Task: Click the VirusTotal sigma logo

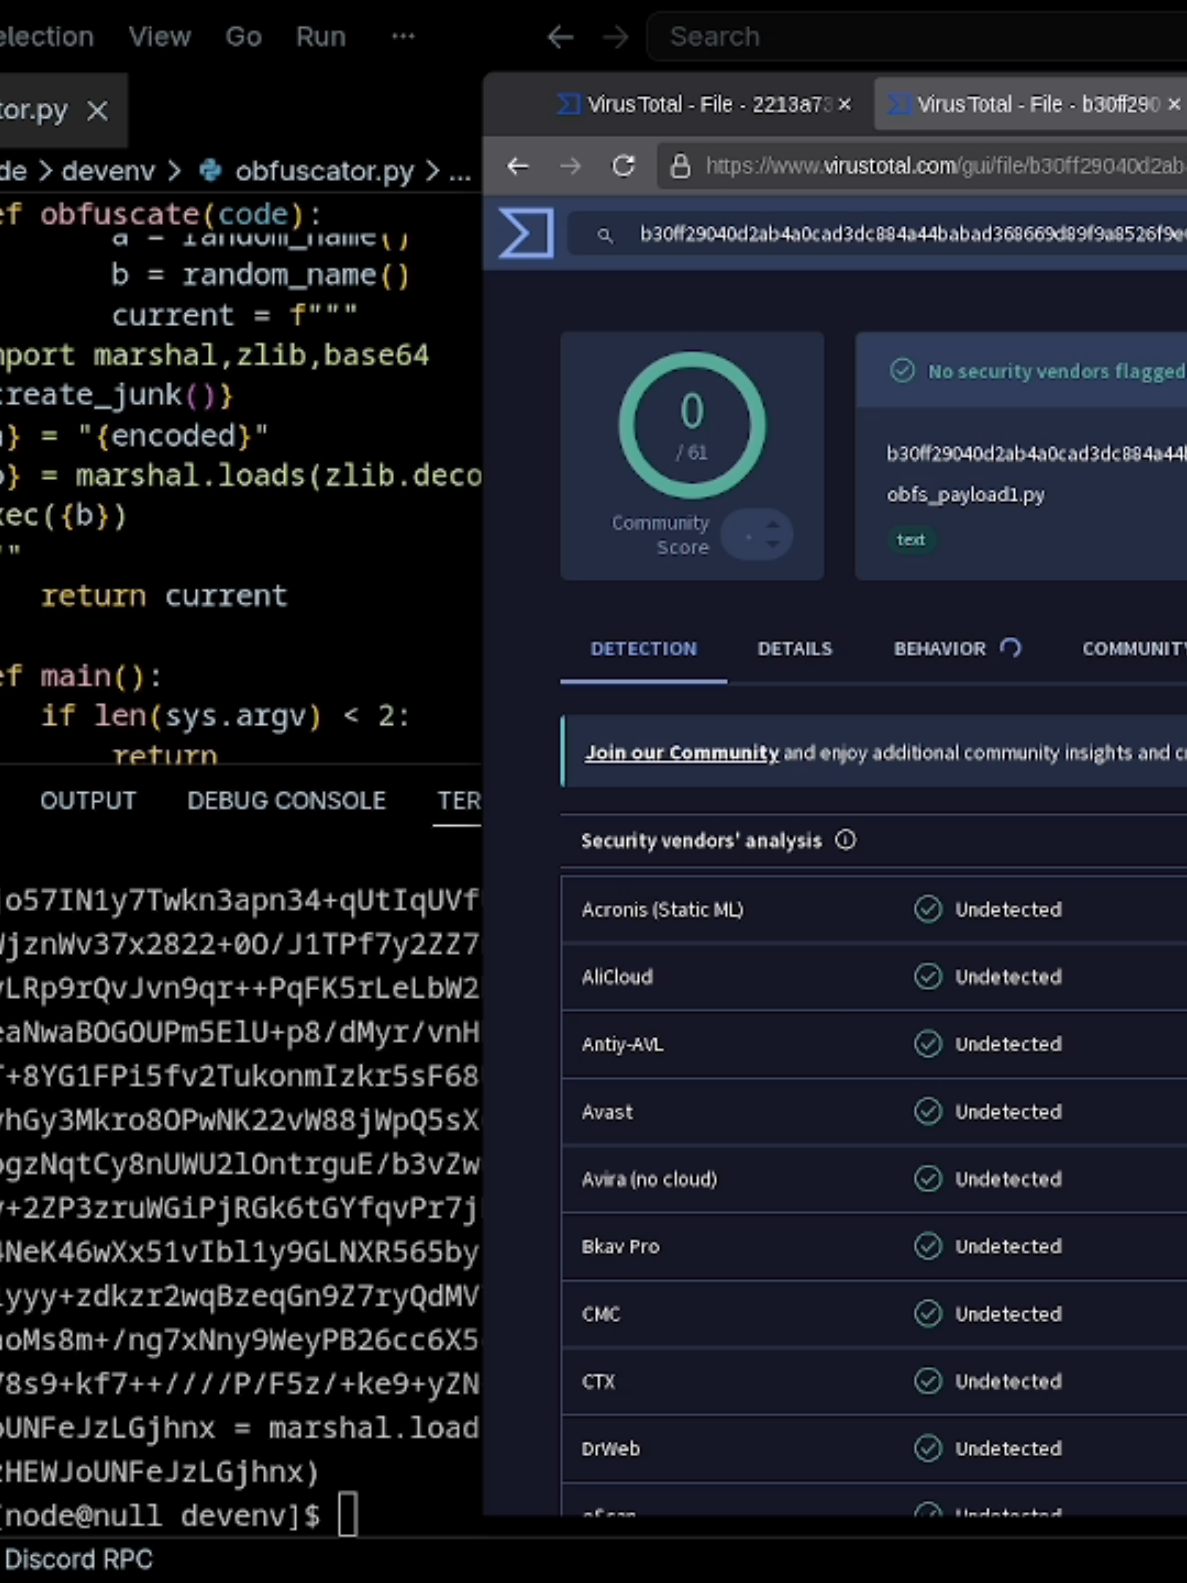Action: tap(526, 233)
